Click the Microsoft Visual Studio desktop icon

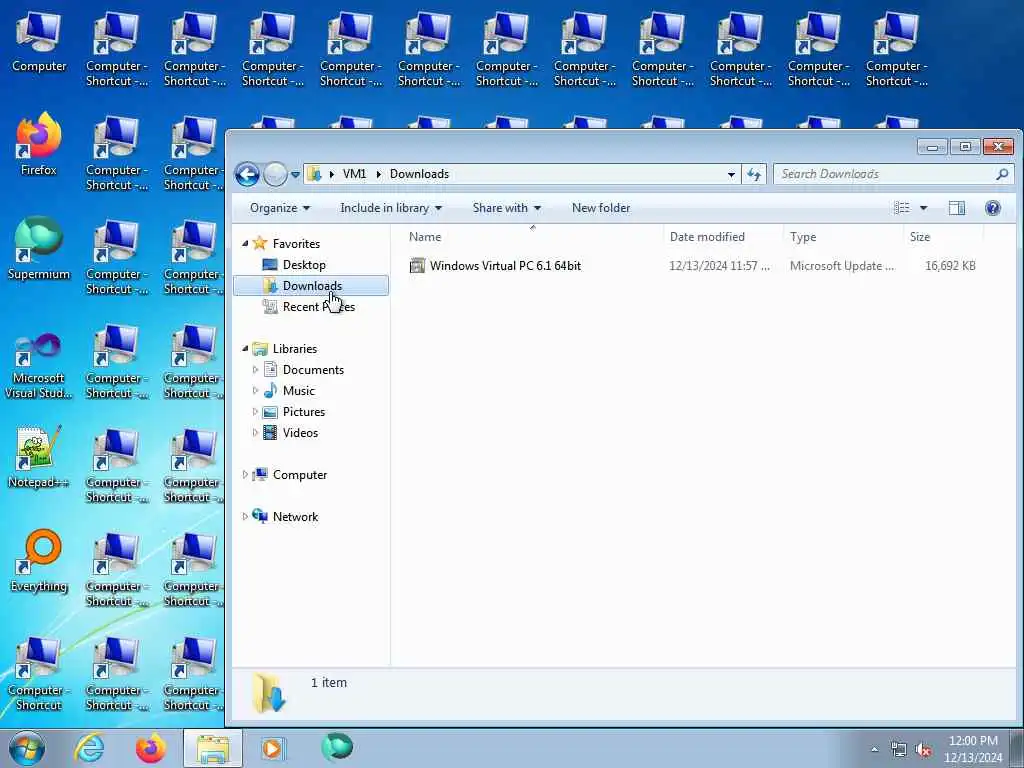click(x=39, y=348)
